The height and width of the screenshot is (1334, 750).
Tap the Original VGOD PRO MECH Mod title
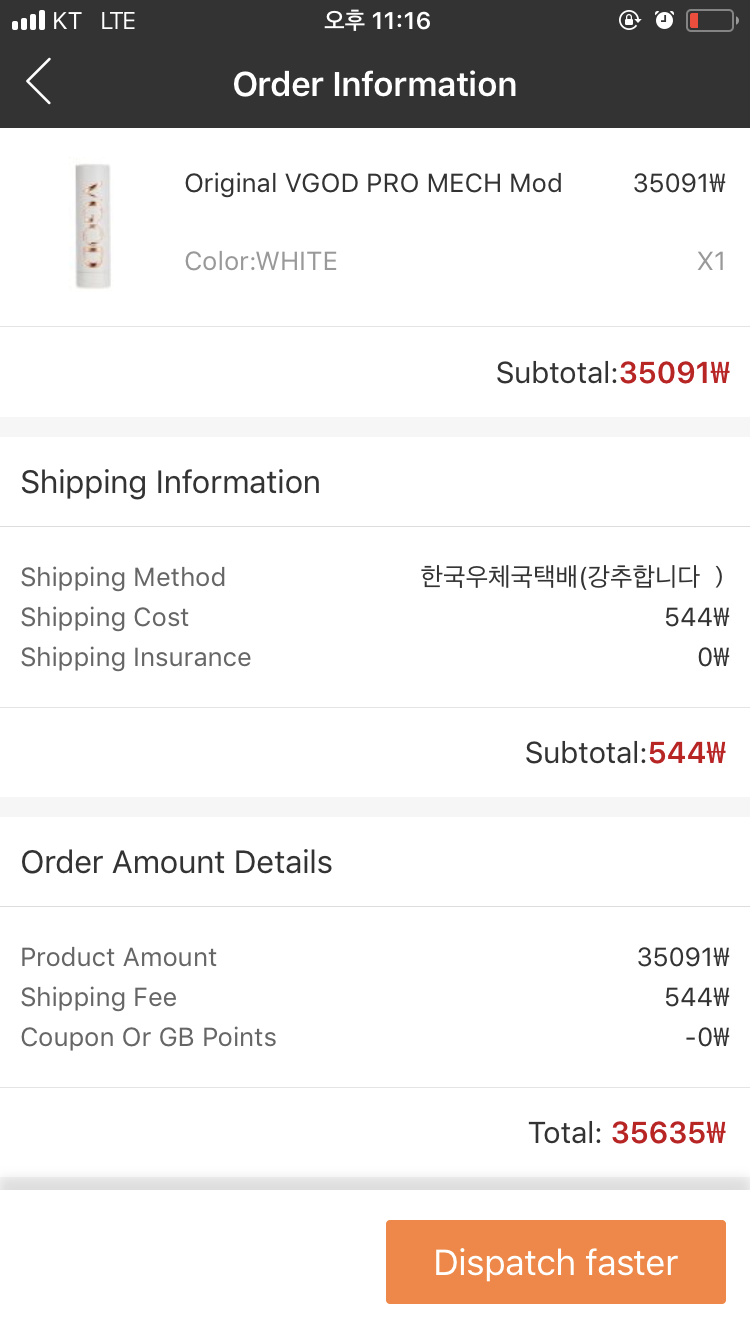pos(373,184)
